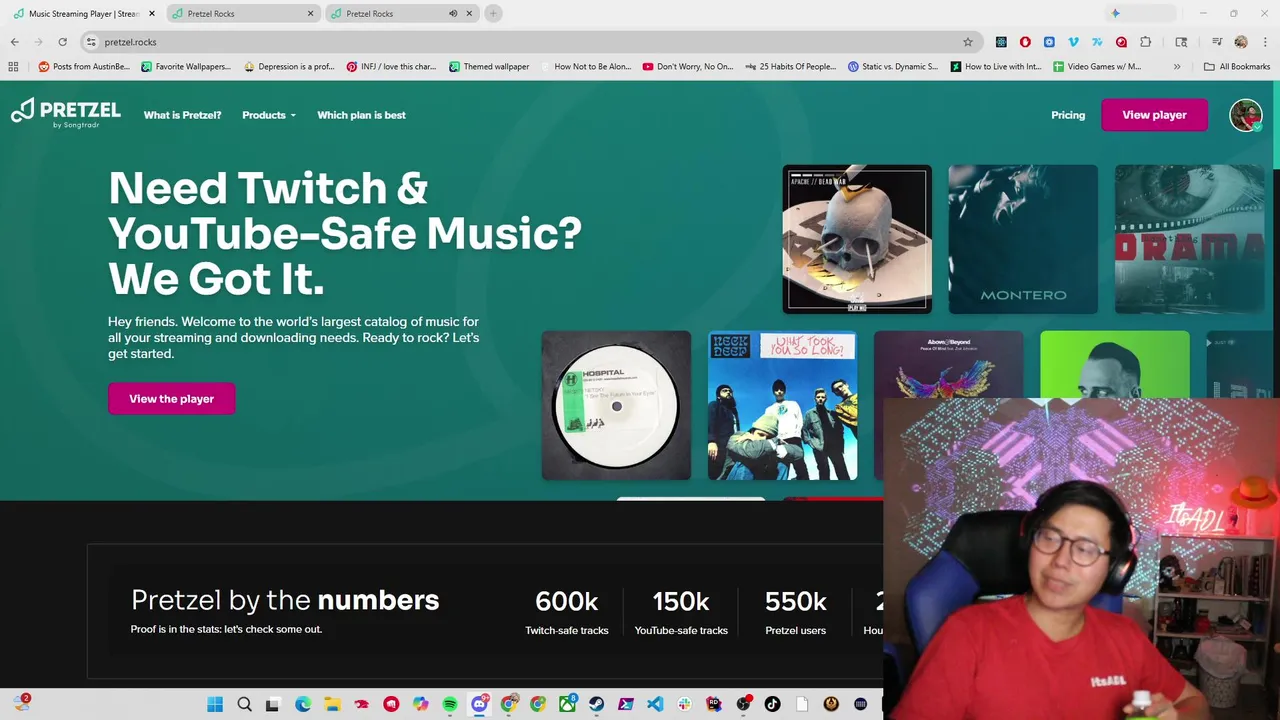Open the What is Pretzel? menu item

[x=182, y=115]
